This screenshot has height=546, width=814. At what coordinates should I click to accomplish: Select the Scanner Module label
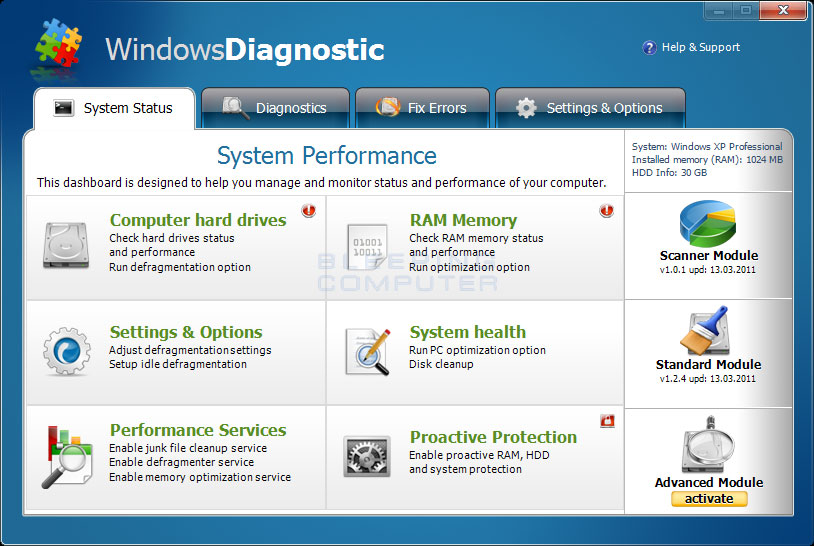[709, 256]
